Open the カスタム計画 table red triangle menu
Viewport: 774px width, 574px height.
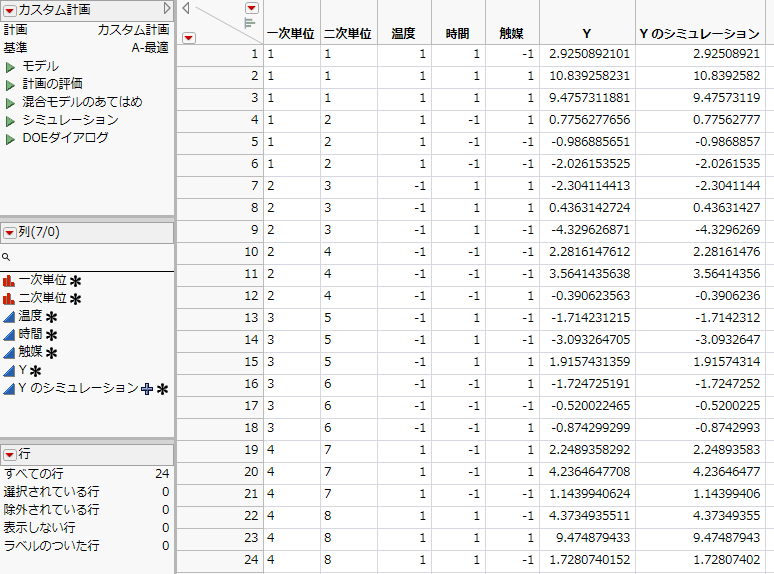click(10, 10)
